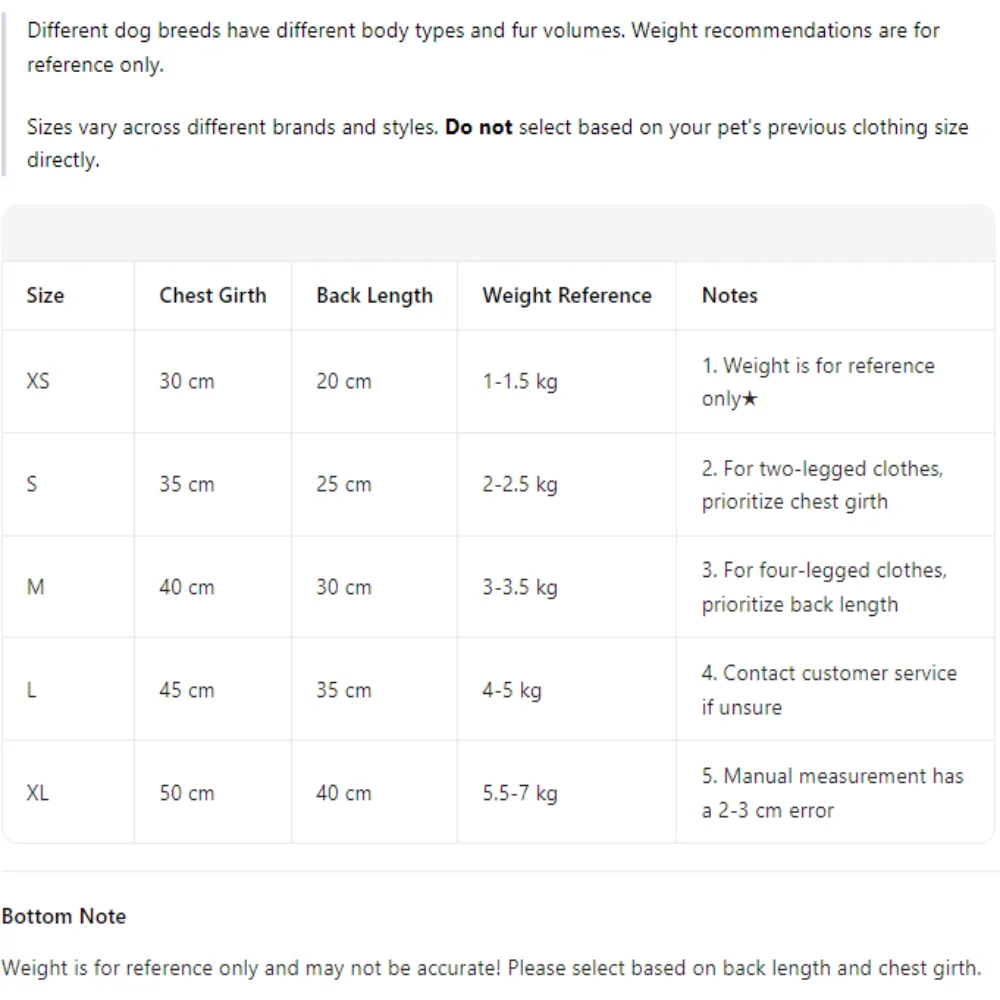This screenshot has width=1000, height=1000.
Task: Click the 3-3.5 kg weight cell
Action: pyautogui.click(x=520, y=587)
